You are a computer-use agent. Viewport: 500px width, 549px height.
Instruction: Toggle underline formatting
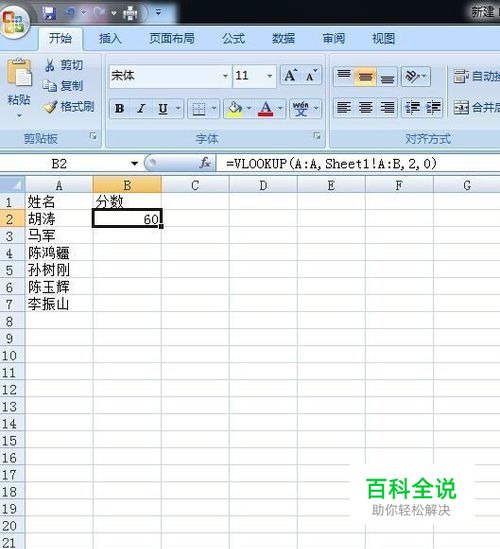[x=163, y=109]
